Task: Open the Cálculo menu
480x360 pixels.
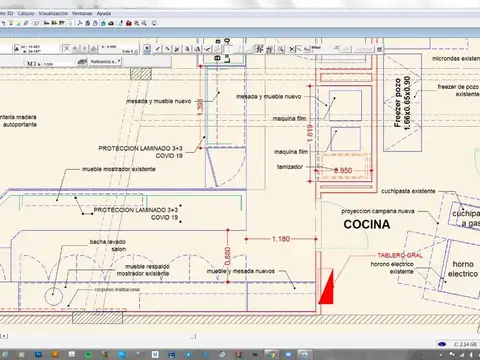Action: (x=26, y=13)
